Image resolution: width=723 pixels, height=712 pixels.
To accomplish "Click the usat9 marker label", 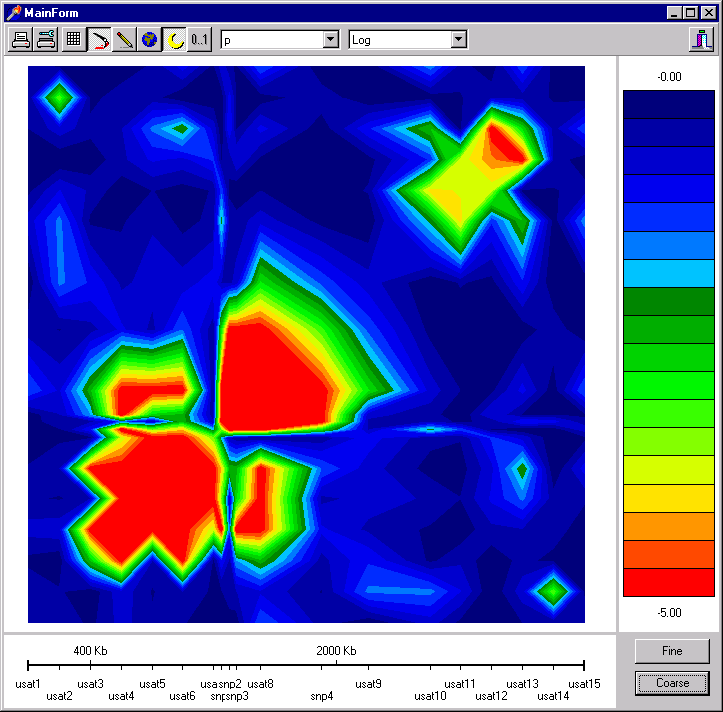I will click(x=368, y=684).
